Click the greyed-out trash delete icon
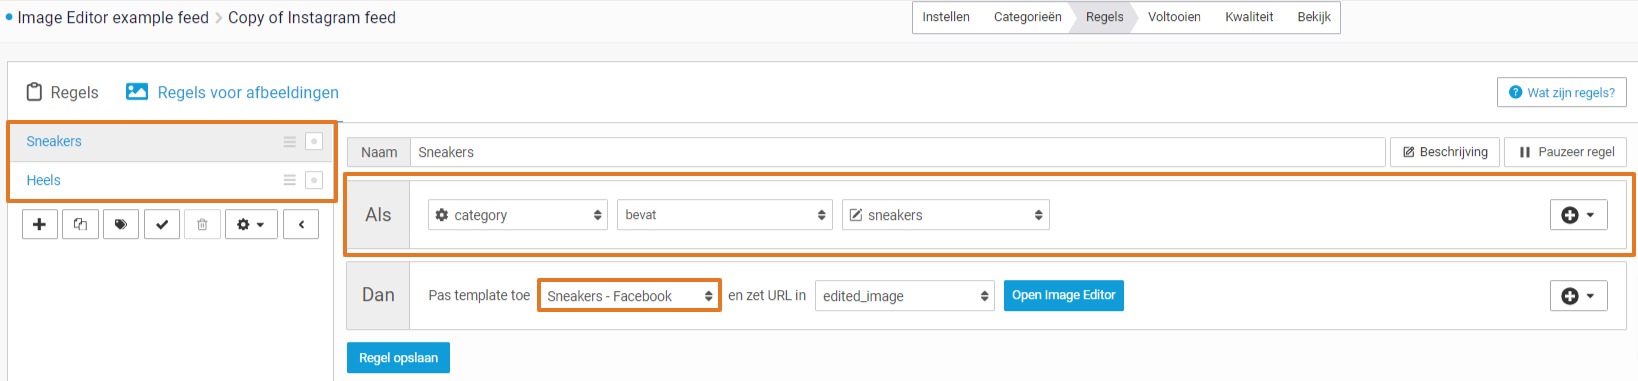The image size is (1638, 381). point(202,225)
